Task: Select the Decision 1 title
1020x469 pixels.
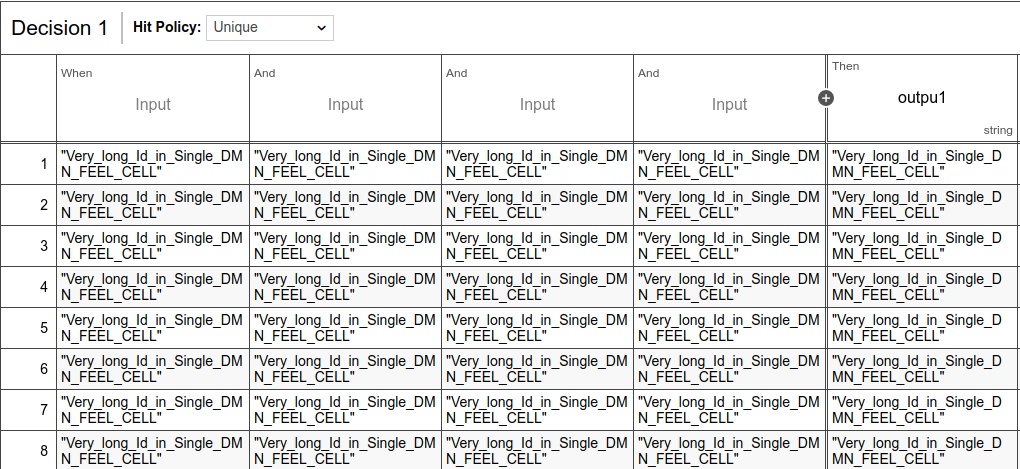Action: click(60, 28)
